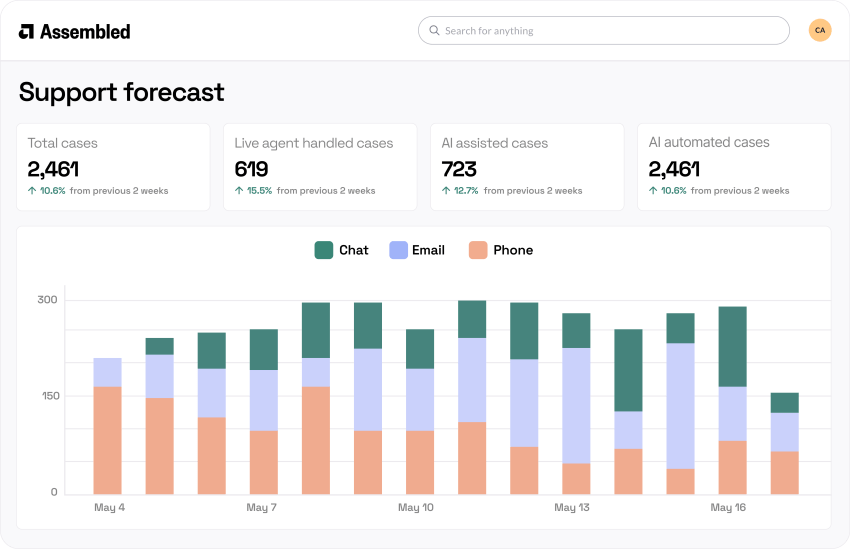Image resolution: width=850 pixels, height=549 pixels.
Task: Toggle the Email legend label
Action: pyautogui.click(x=428, y=250)
